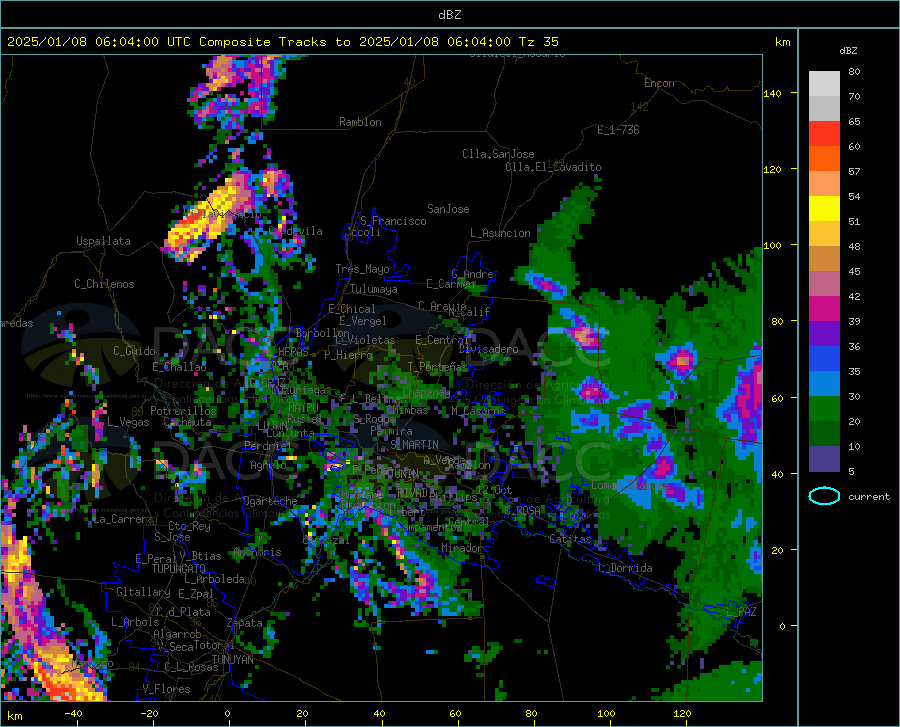
Task: Select the bright green 20-30 dBZ swatch
Action: pyautogui.click(x=824, y=409)
